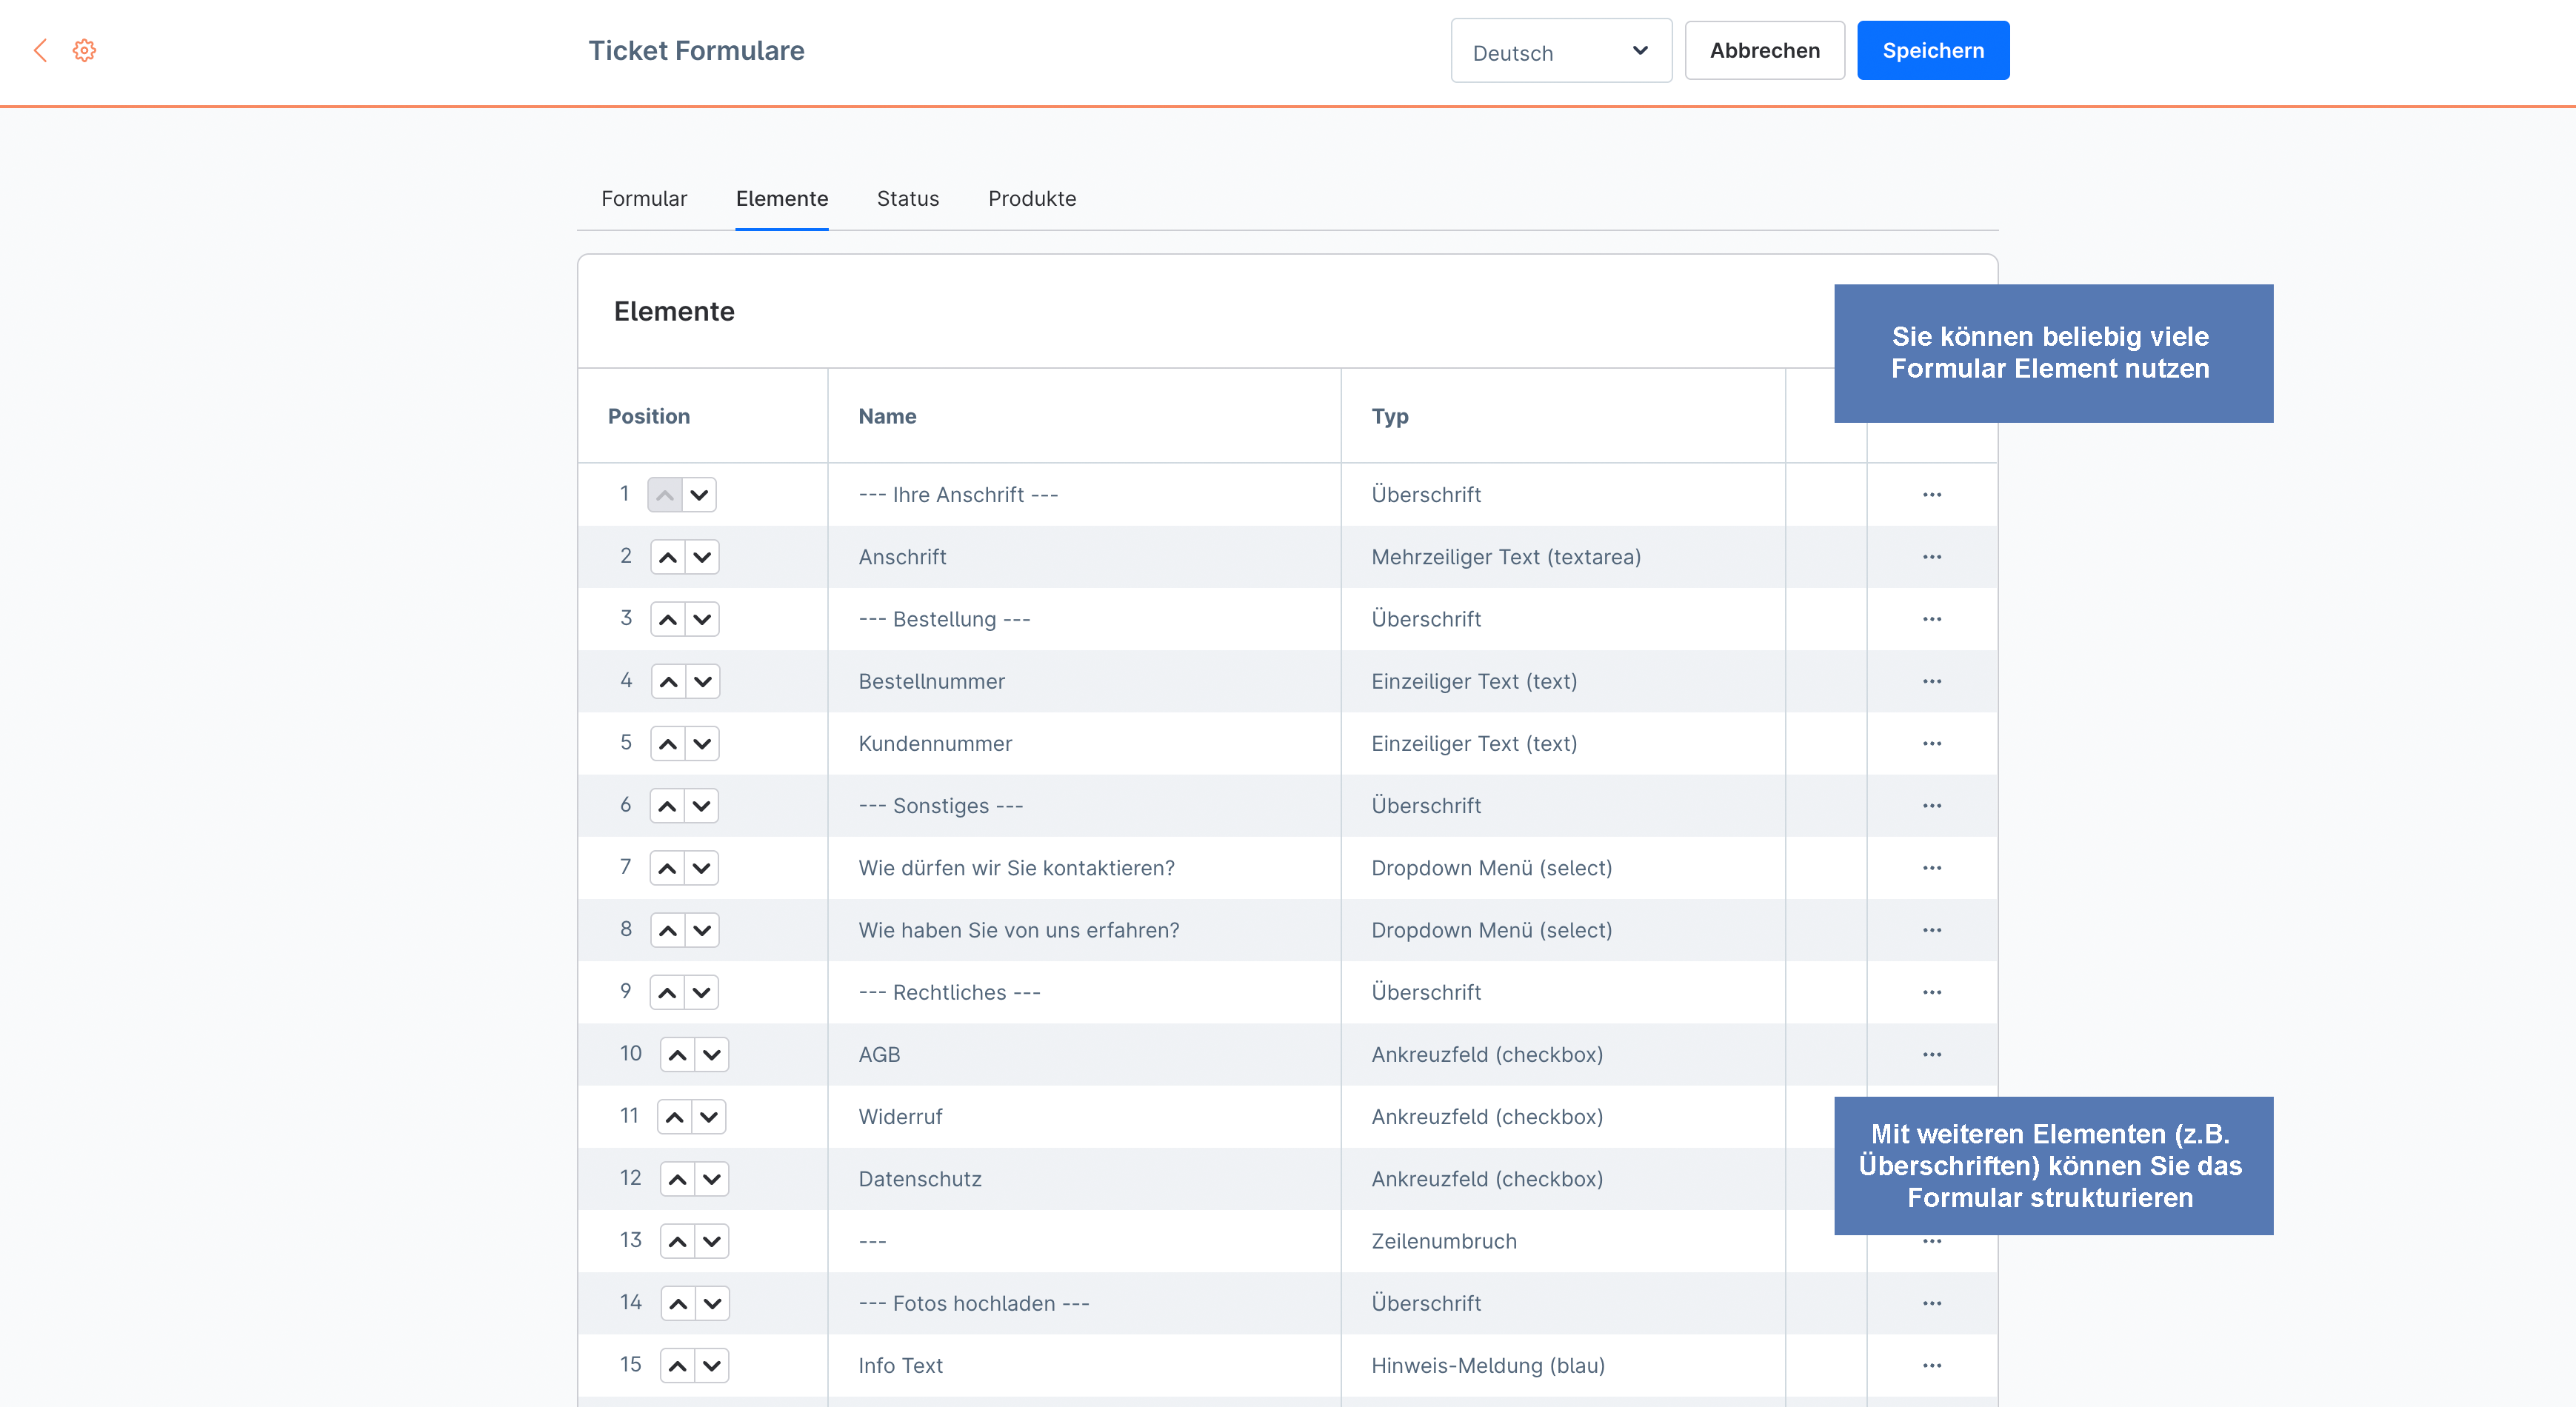Move 'Wie dürfen wir Sie kontaktieren?' down
Image resolution: width=2576 pixels, height=1407 pixels.
point(701,868)
